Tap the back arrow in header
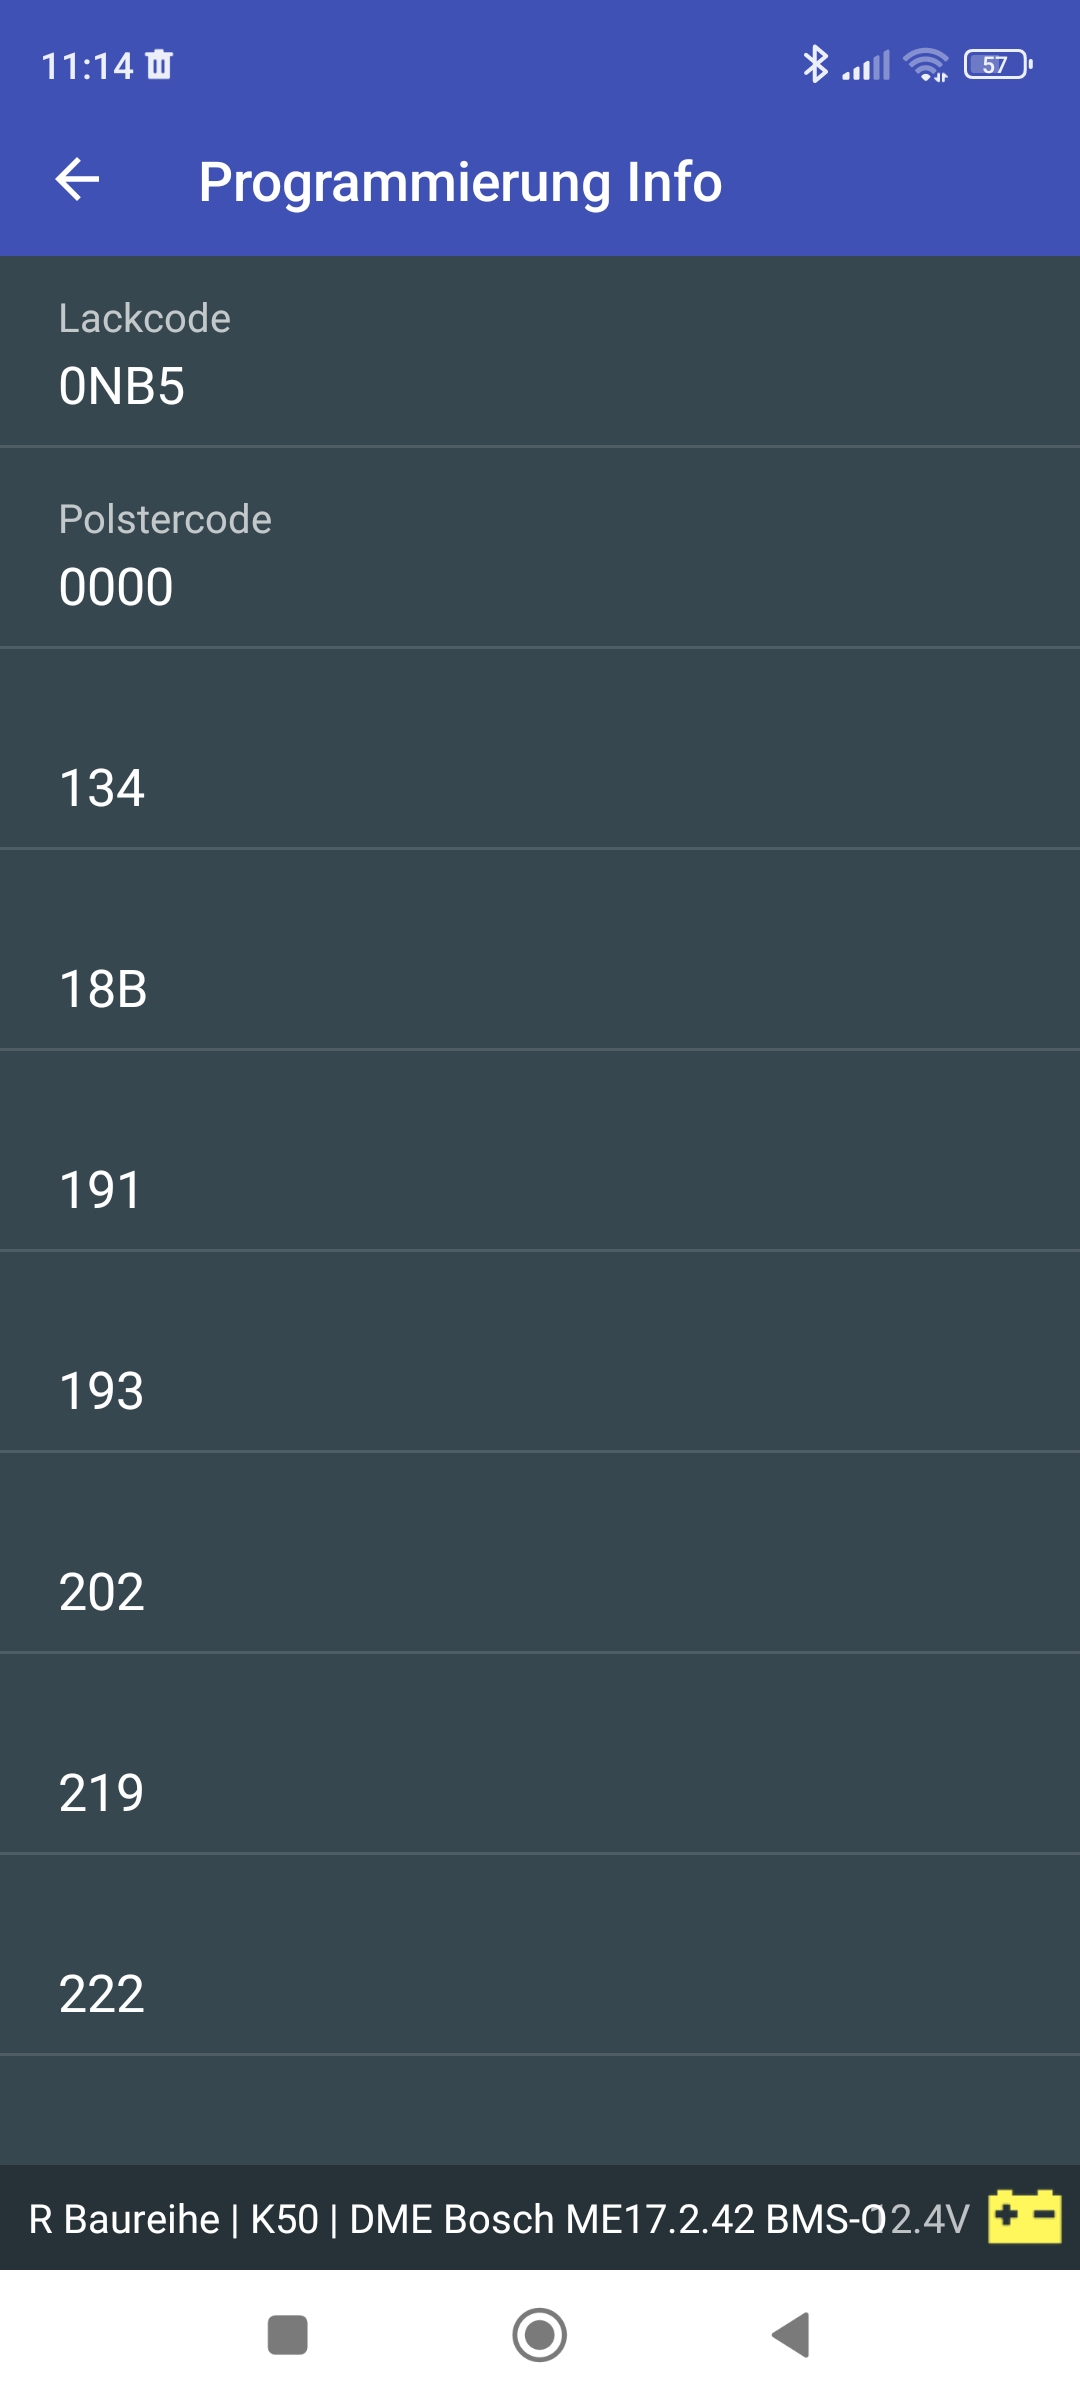 click(x=77, y=180)
